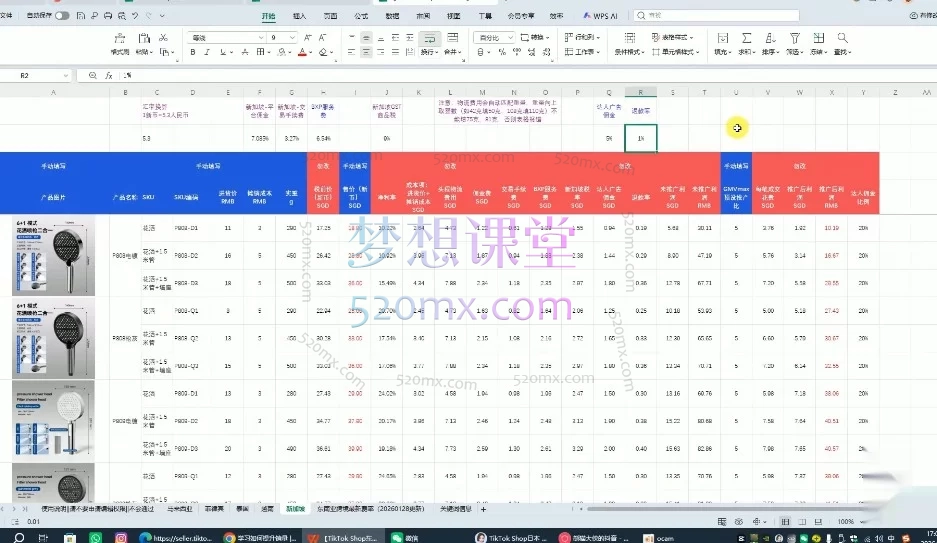This screenshot has width=937, height=543.
Task: Click the Print icon in the quick access bar
Action: pos(108,16)
